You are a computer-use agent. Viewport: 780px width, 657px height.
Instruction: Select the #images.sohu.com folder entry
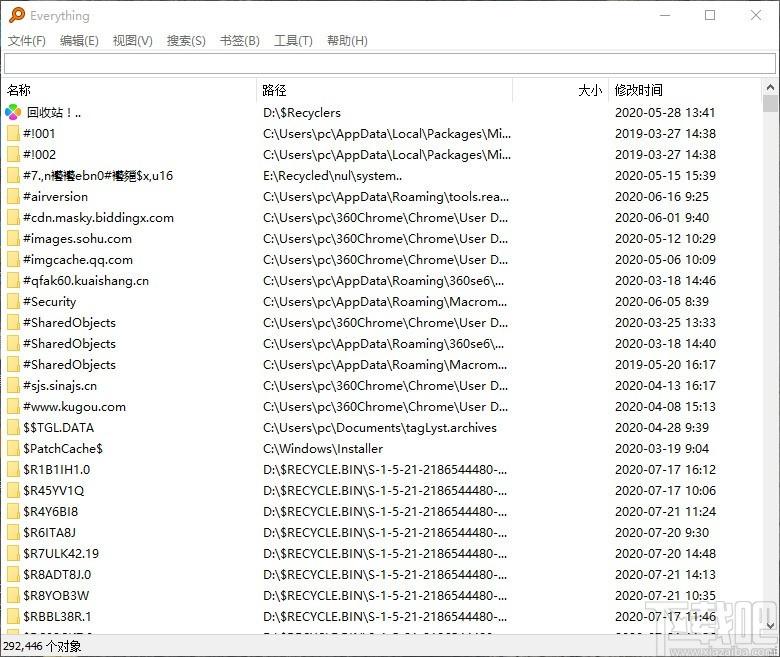[x=77, y=239]
